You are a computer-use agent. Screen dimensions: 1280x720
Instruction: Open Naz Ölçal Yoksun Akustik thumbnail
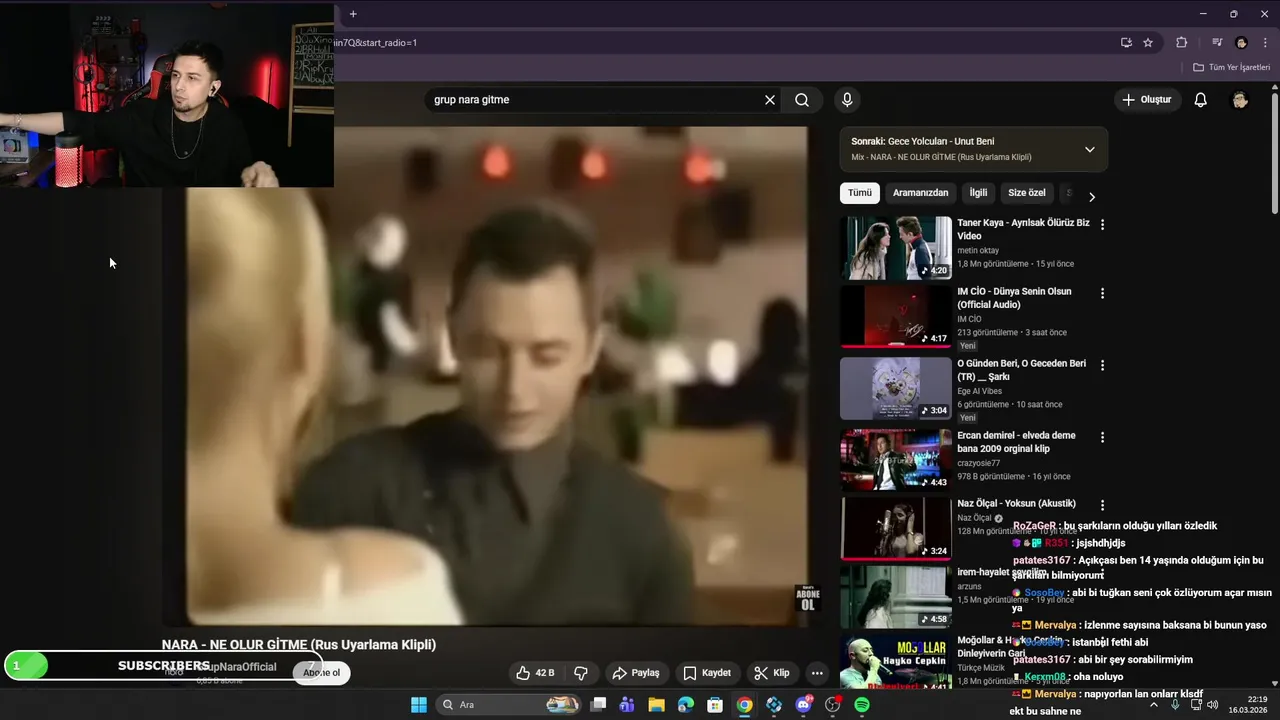pyautogui.click(x=896, y=528)
